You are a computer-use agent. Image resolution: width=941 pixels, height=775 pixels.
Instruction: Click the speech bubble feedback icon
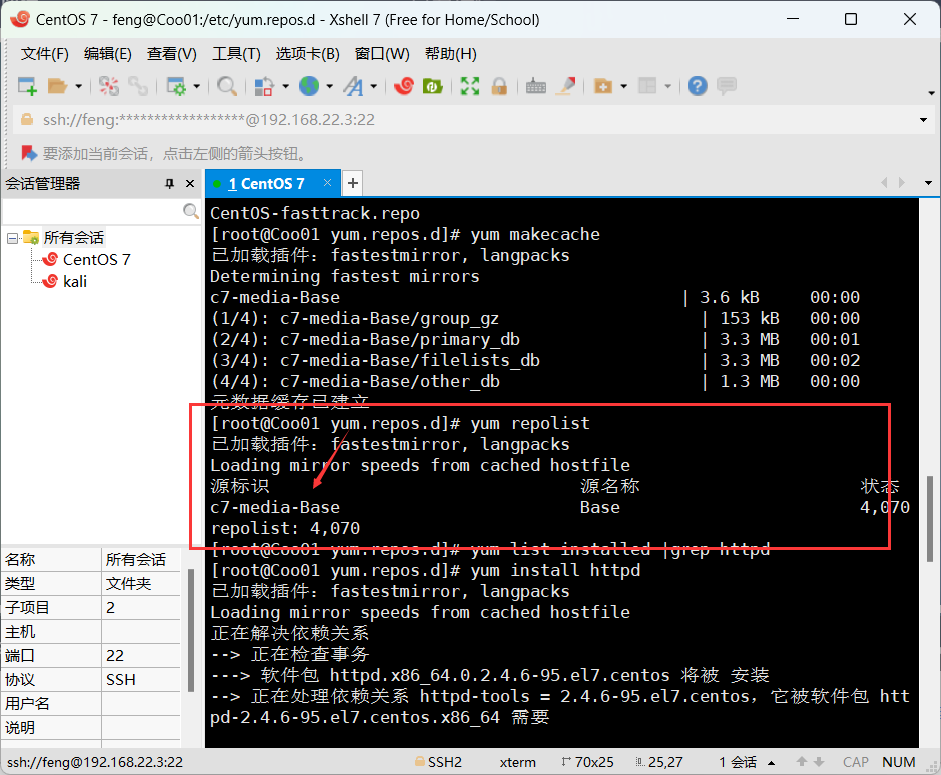pyautogui.click(x=727, y=86)
